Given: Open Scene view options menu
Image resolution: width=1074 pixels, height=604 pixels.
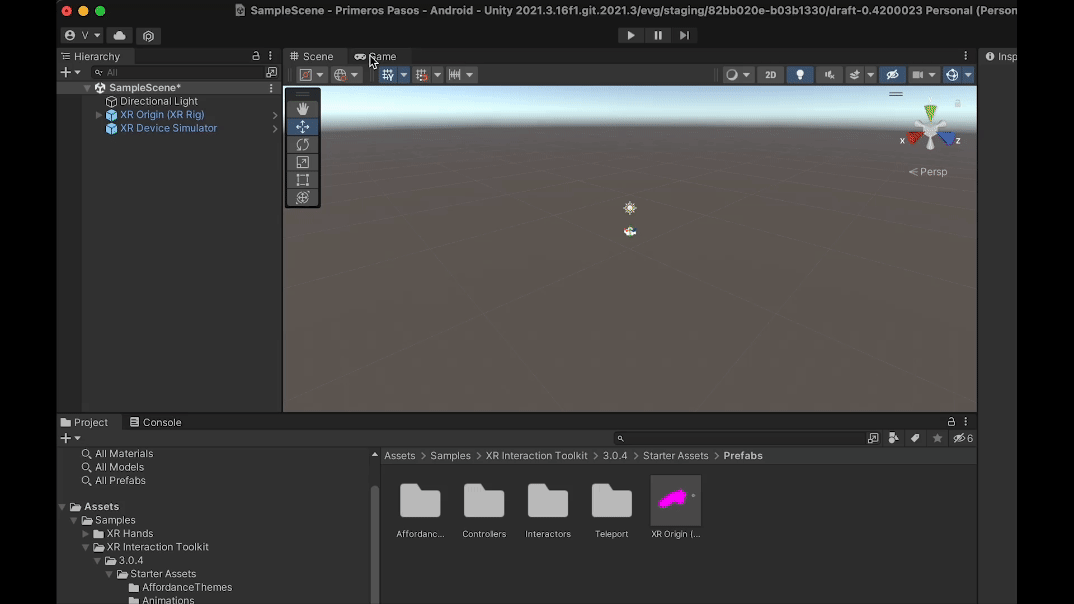Looking at the screenshot, I should click(x=966, y=56).
